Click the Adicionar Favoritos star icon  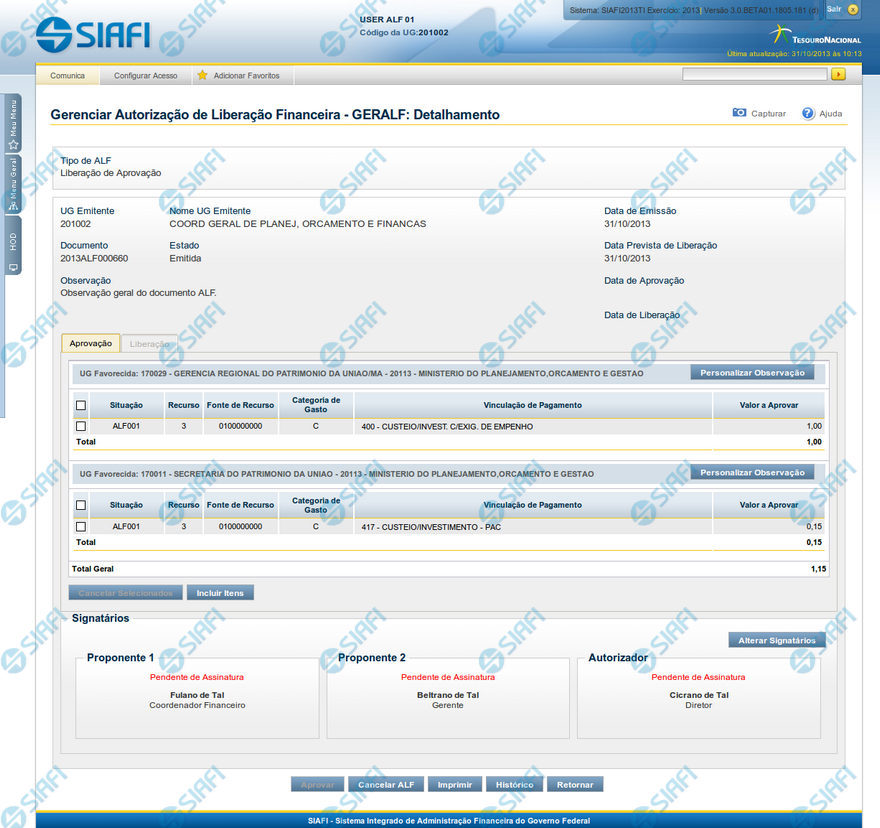tap(202, 76)
